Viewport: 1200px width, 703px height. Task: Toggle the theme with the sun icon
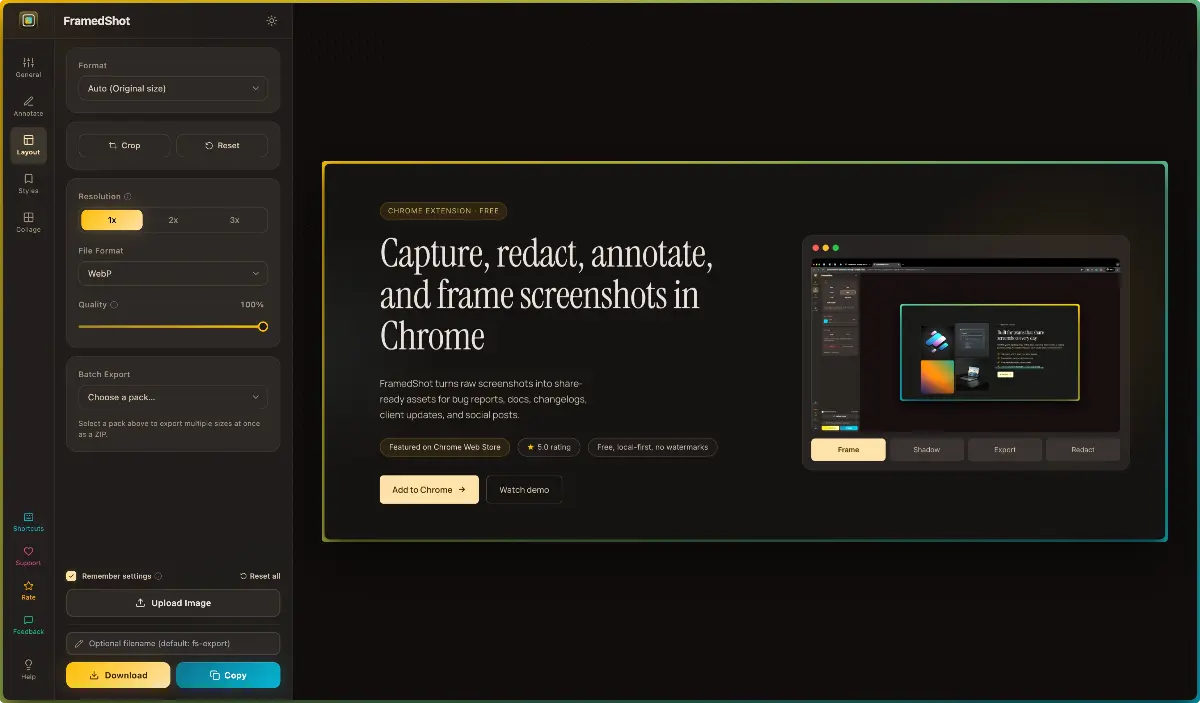271,20
